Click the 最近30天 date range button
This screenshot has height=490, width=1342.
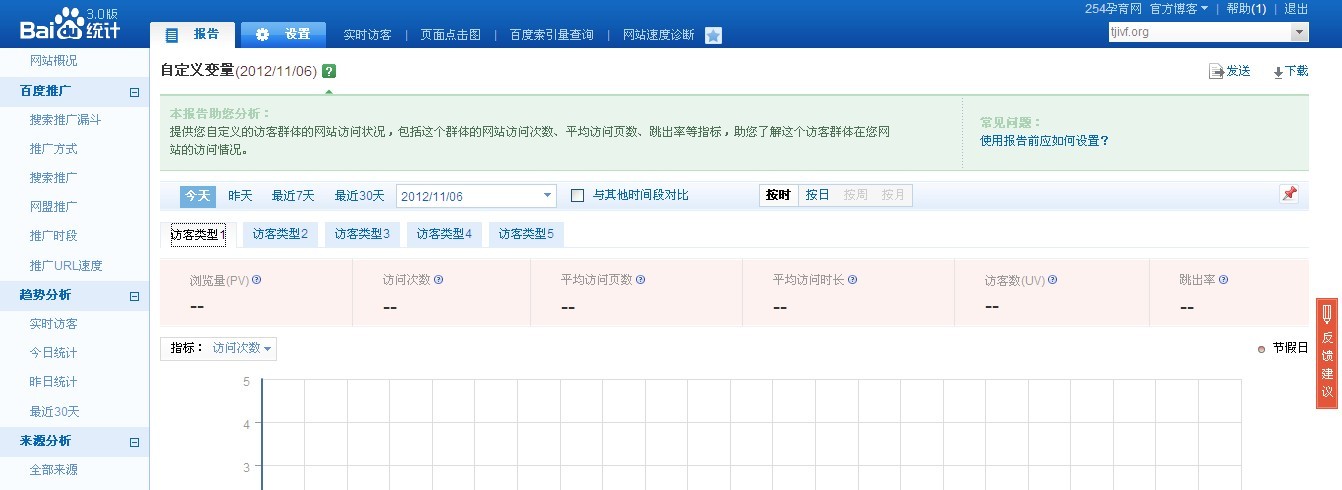tap(359, 195)
